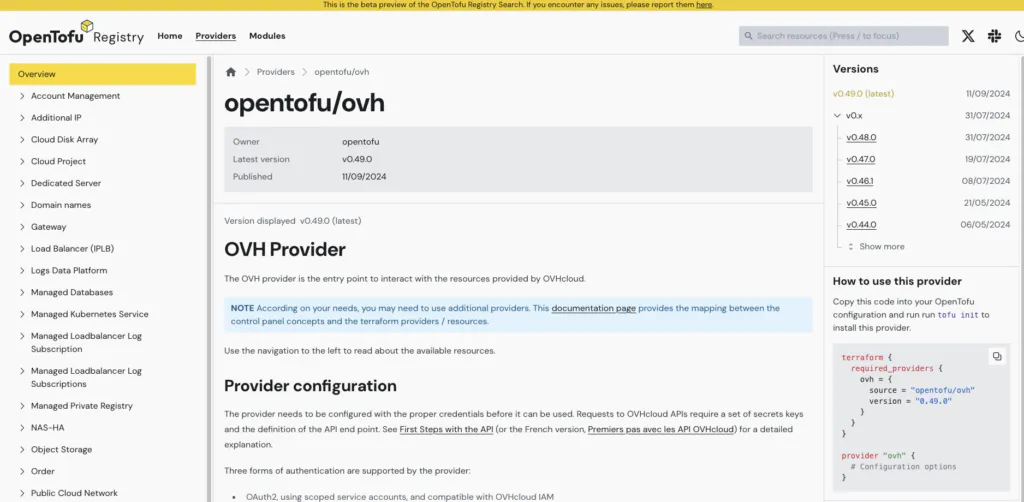The image size is (1024, 502).
Task: Expand Show more versions arrows
Action: pyautogui.click(x=850, y=247)
